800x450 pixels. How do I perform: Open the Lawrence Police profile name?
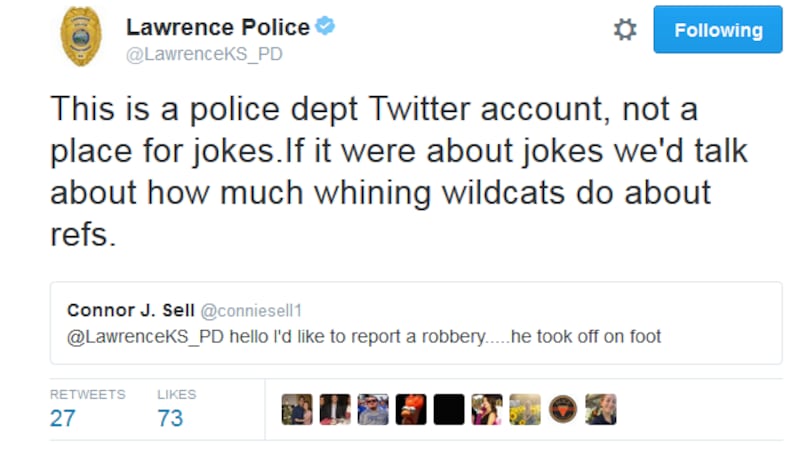(x=216, y=27)
